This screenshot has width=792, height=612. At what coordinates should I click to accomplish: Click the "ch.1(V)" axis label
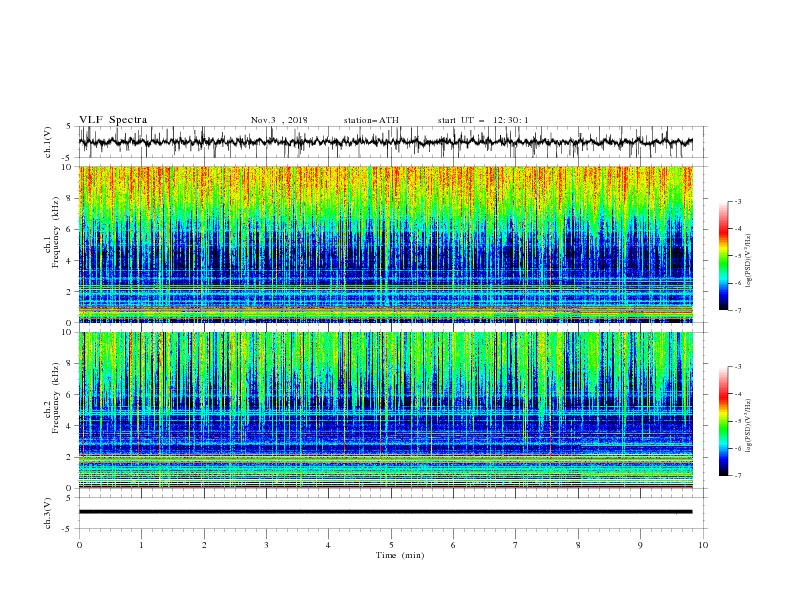[48, 142]
